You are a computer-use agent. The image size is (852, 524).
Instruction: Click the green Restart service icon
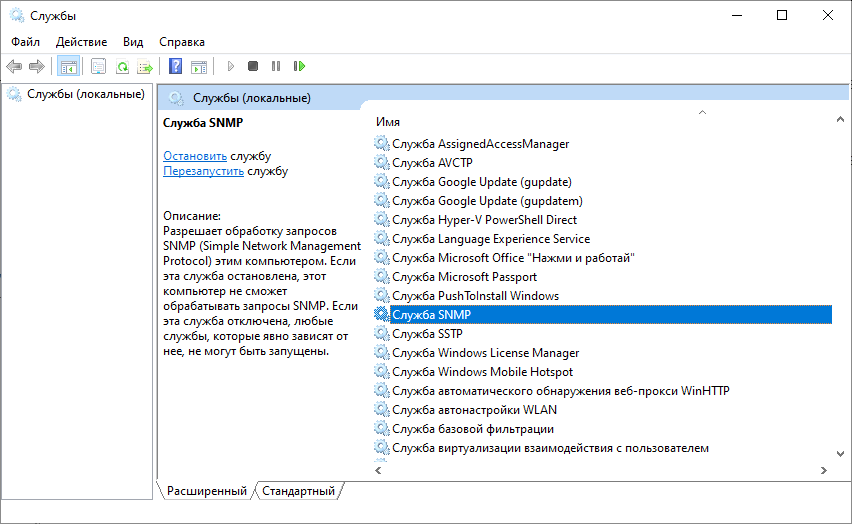coord(299,67)
